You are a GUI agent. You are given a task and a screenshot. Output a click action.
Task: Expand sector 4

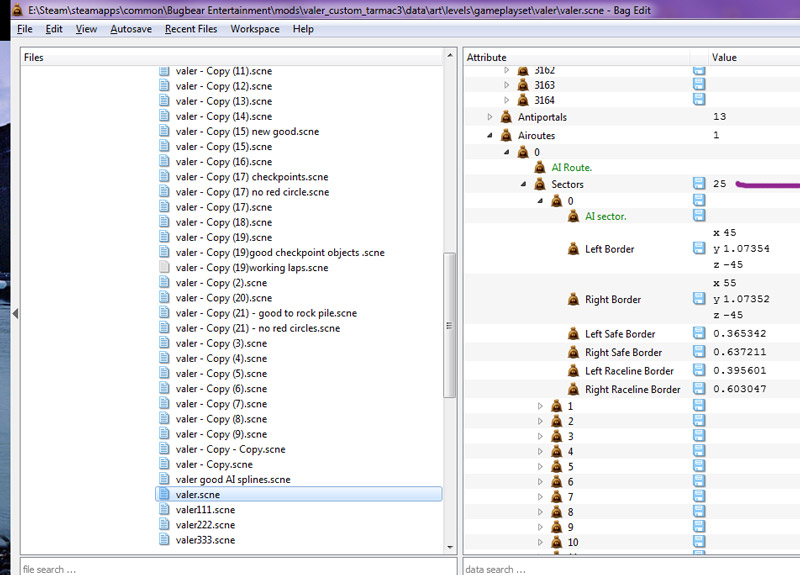540,452
